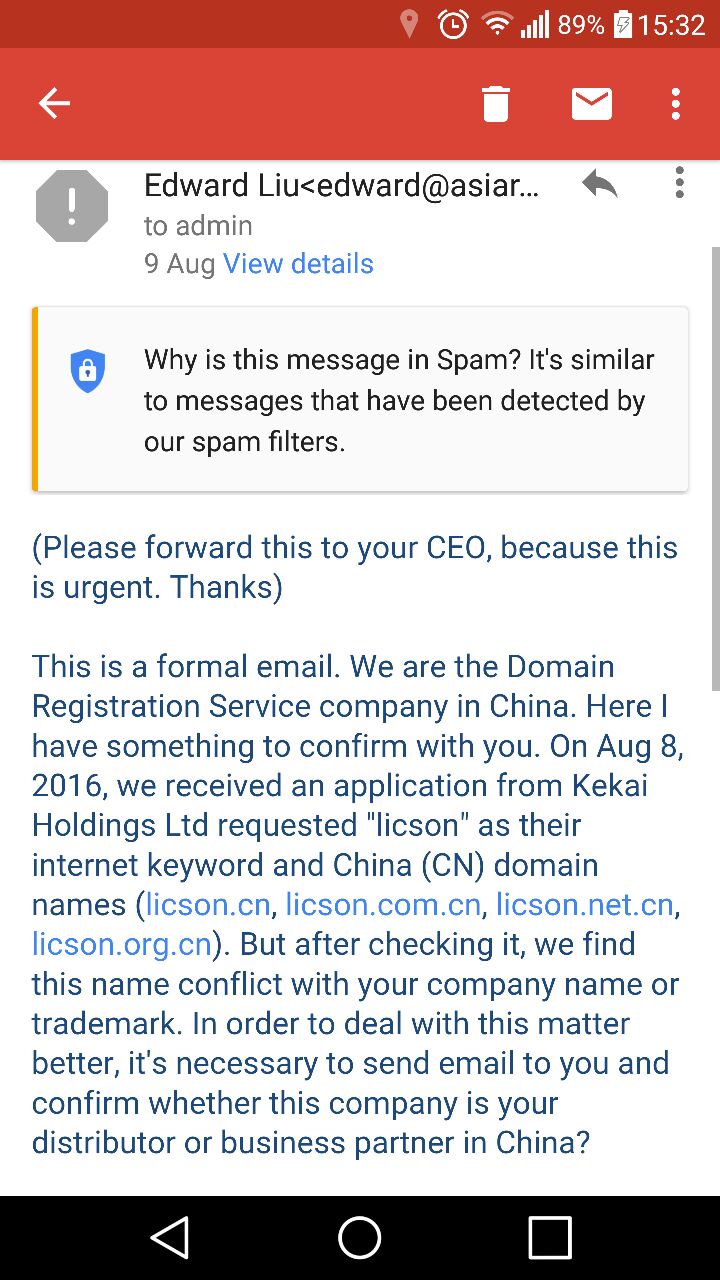Image resolution: width=720 pixels, height=1280 pixels.
Task: Tap the spam warning sender avatar
Action: [x=72, y=206]
